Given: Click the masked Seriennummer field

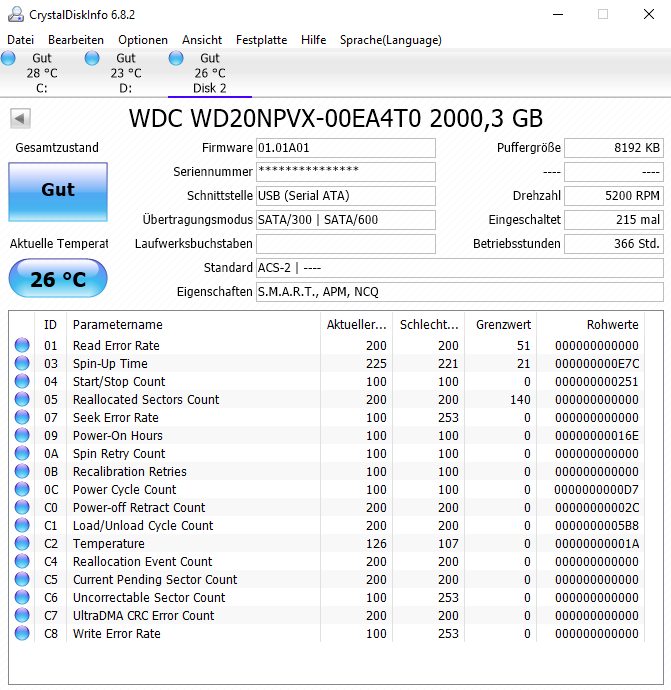Looking at the screenshot, I should (346, 172).
